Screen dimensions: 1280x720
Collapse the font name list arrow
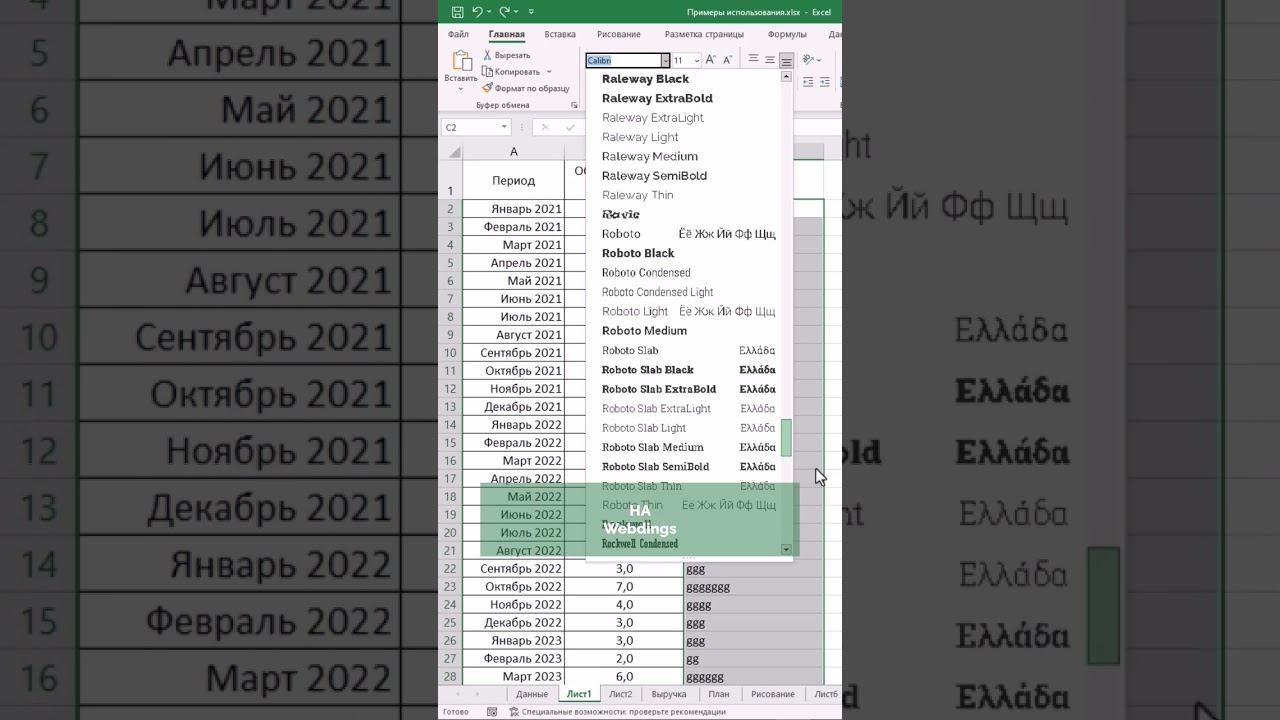(x=666, y=61)
